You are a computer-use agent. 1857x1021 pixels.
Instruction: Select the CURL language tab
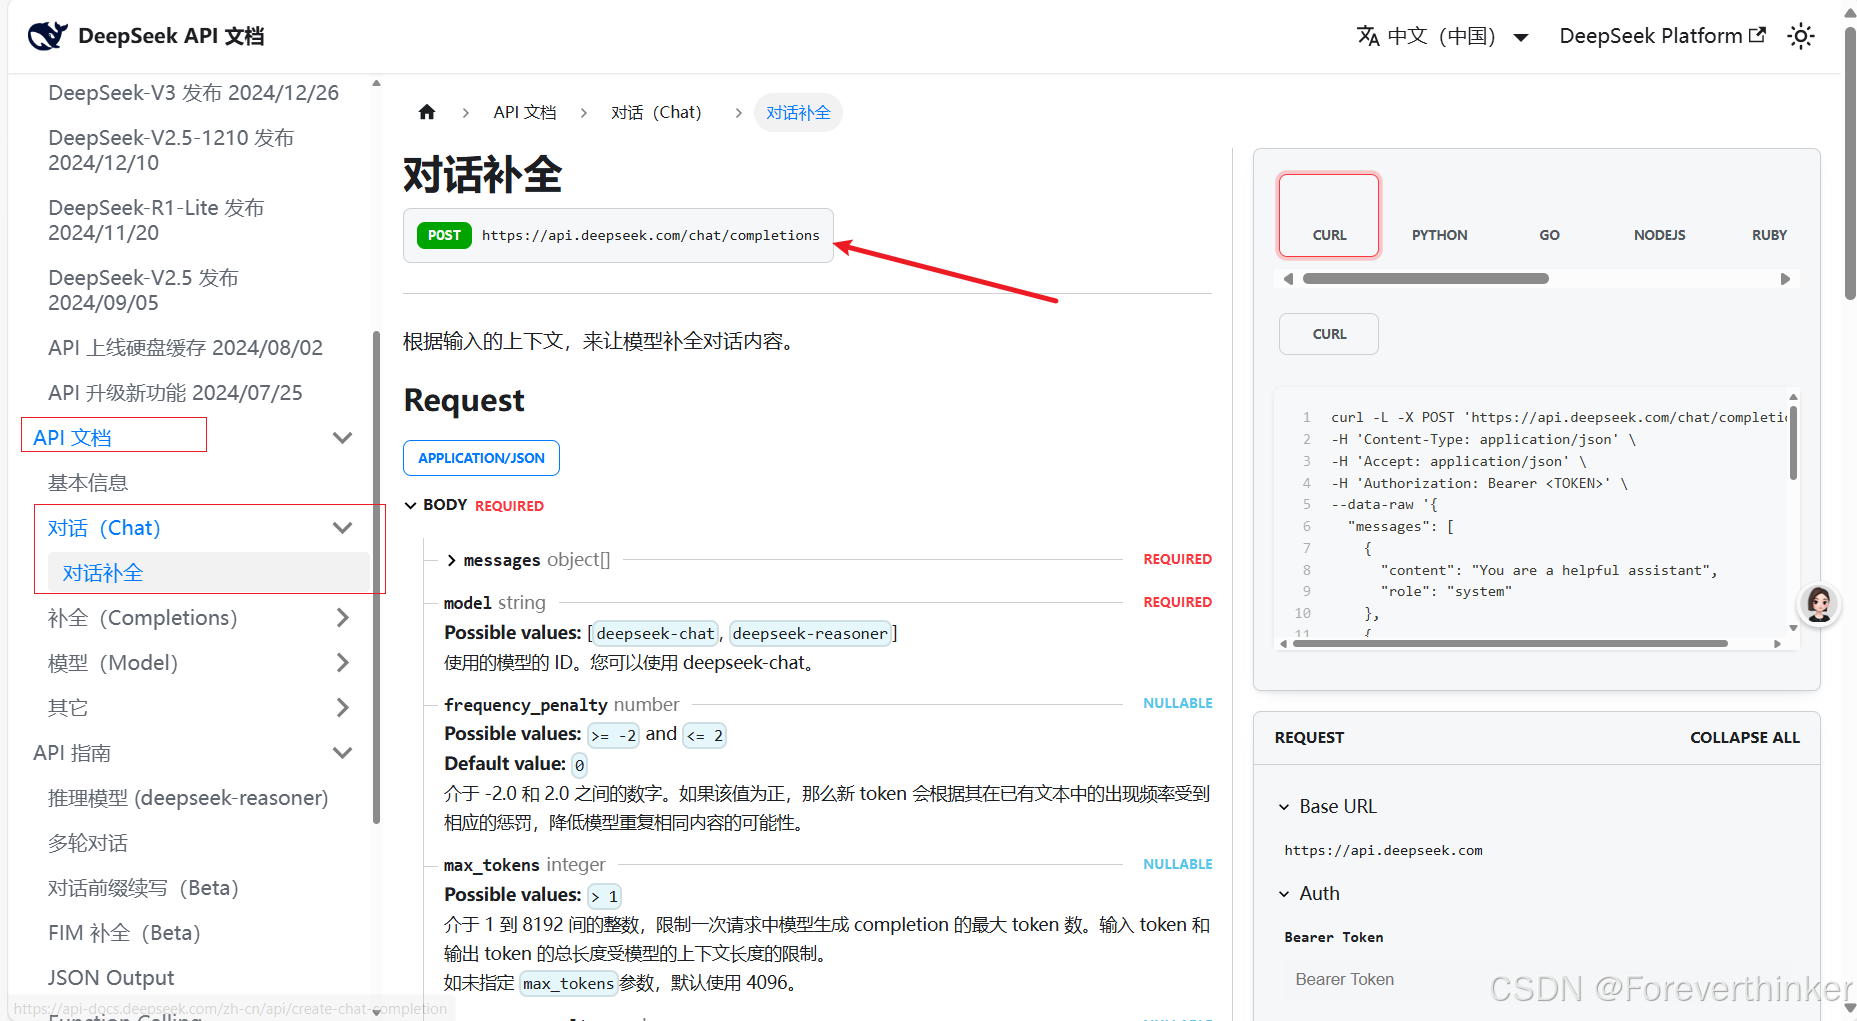pos(1329,215)
